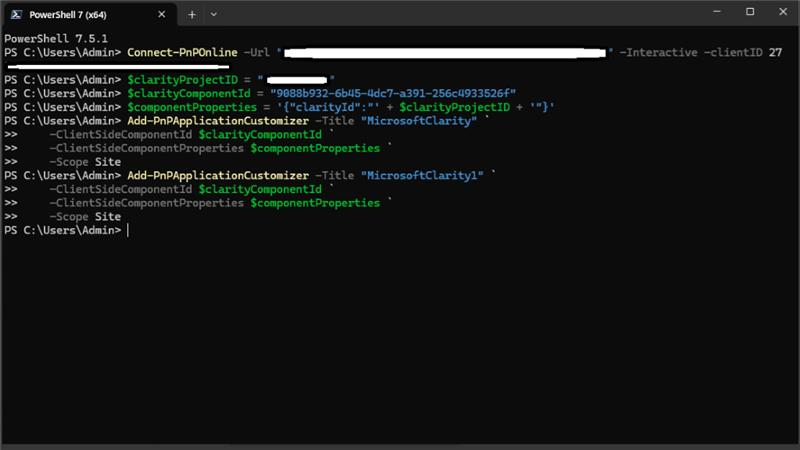
Task: Select the PowerShell 7 (x64) tab
Action: click(90, 14)
